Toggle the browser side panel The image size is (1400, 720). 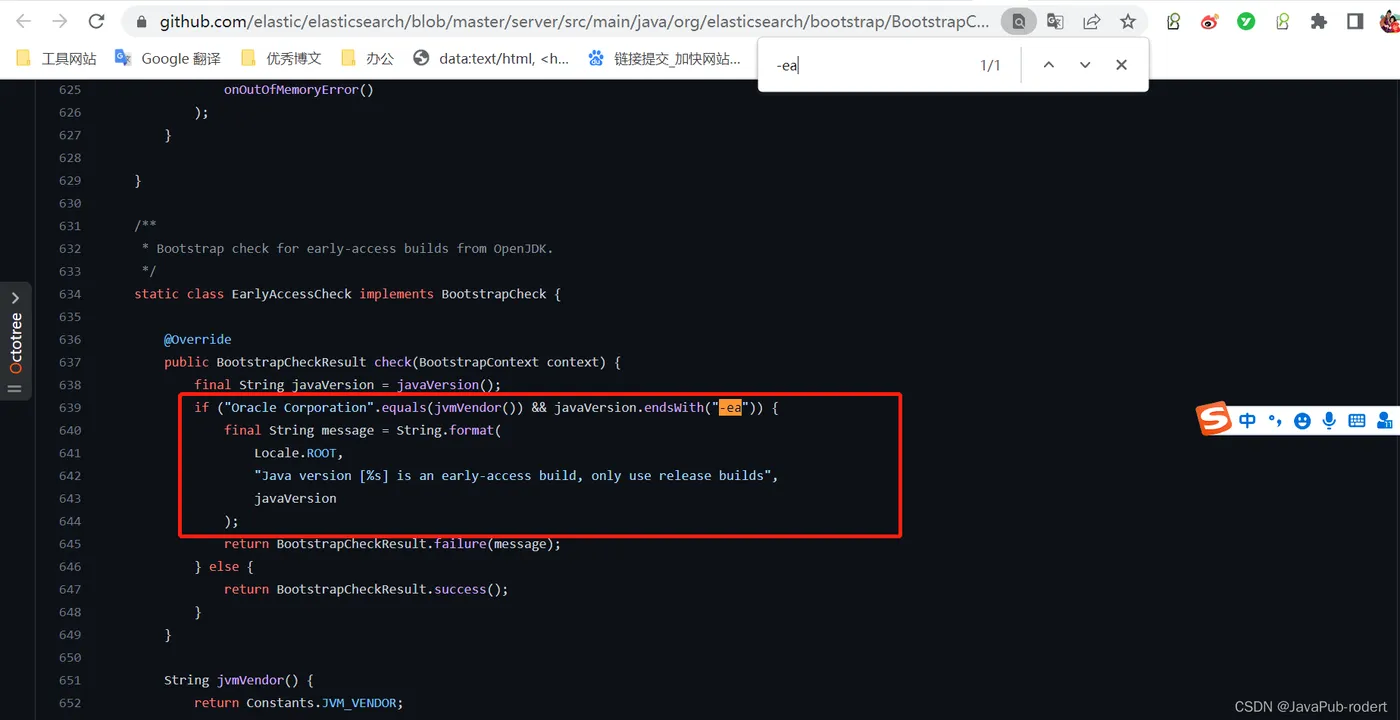click(x=1355, y=21)
